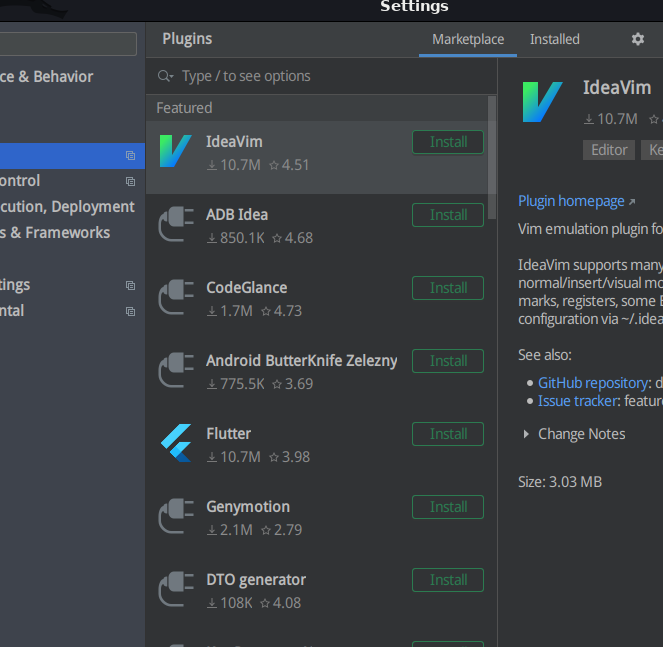Click the project-level icon beside the 'ntal' row
This screenshot has height=647, width=663.
click(x=131, y=311)
